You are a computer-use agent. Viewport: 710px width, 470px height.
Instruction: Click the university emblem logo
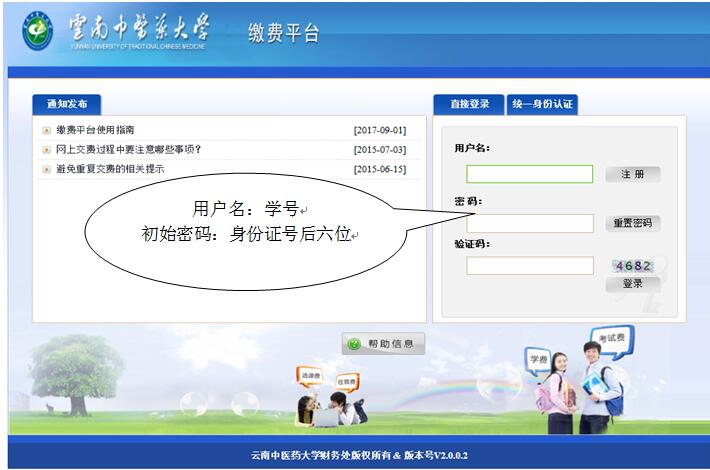(38, 33)
